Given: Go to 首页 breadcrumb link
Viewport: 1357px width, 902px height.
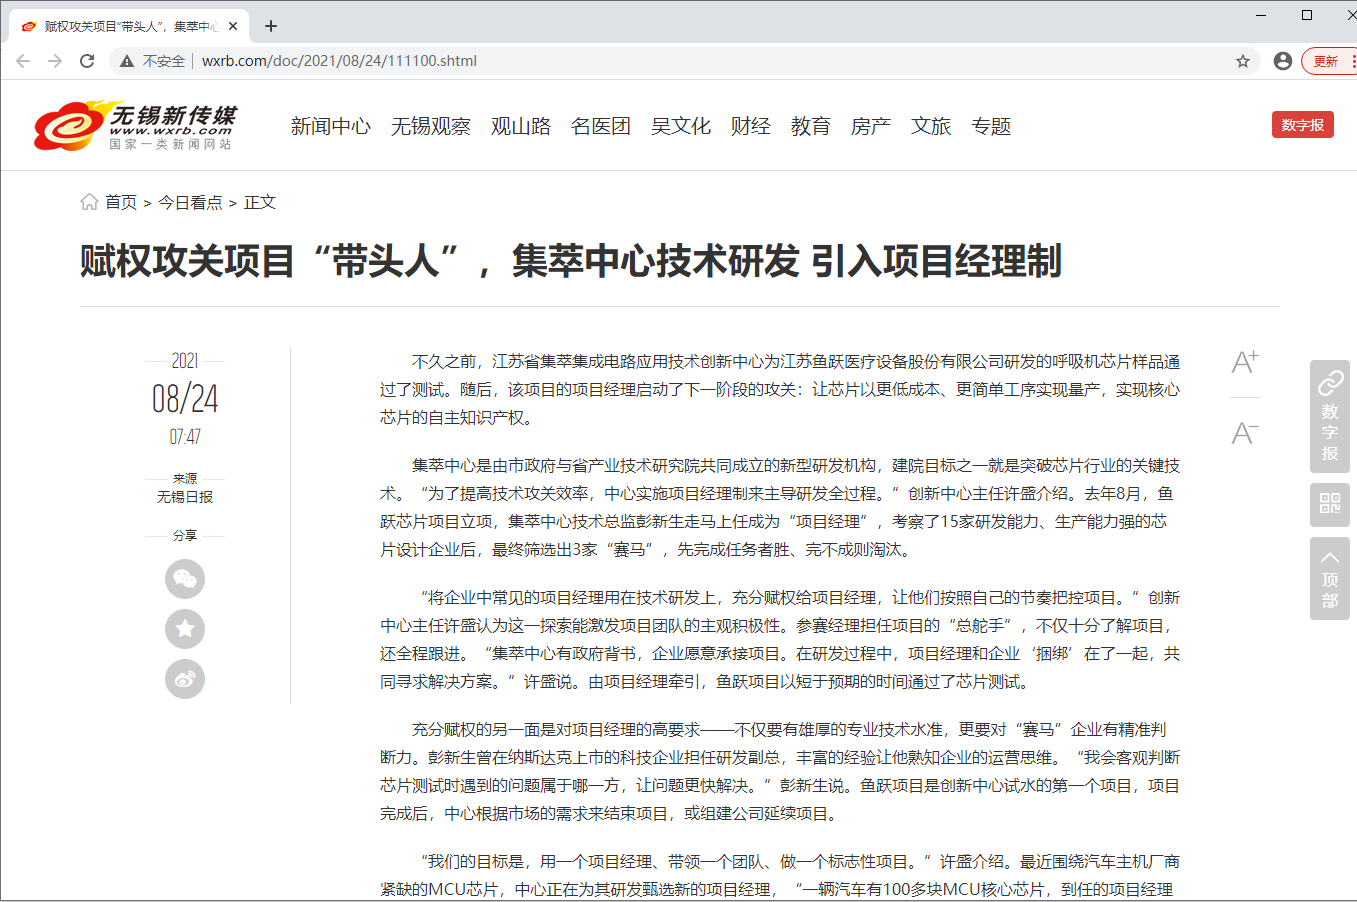Looking at the screenshot, I should pyautogui.click(x=121, y=202).
